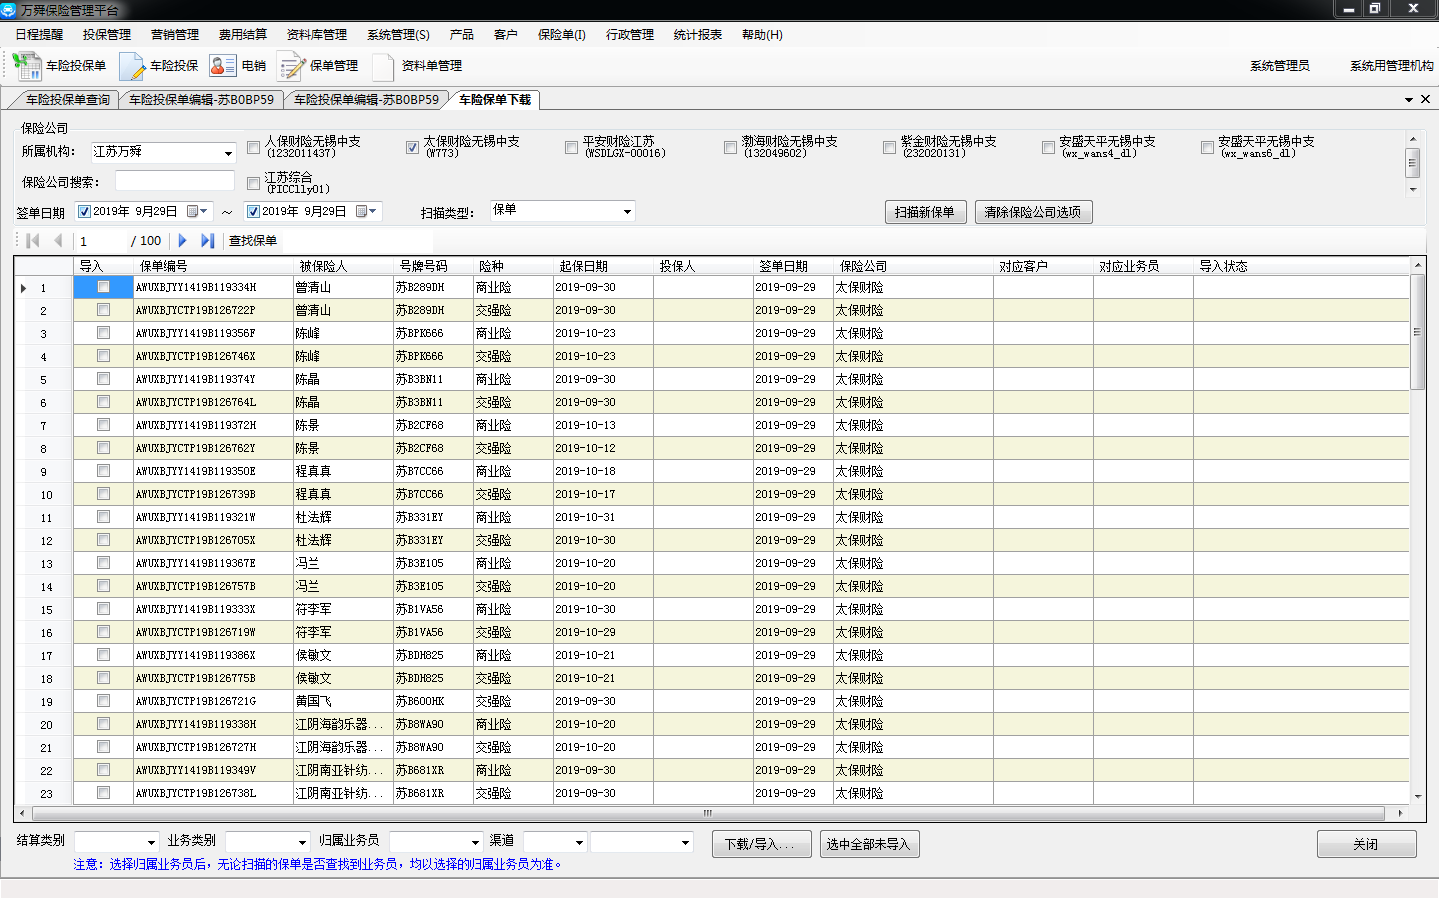
Task: Click 扫描新保单 button
Action: tap(925, 213)
